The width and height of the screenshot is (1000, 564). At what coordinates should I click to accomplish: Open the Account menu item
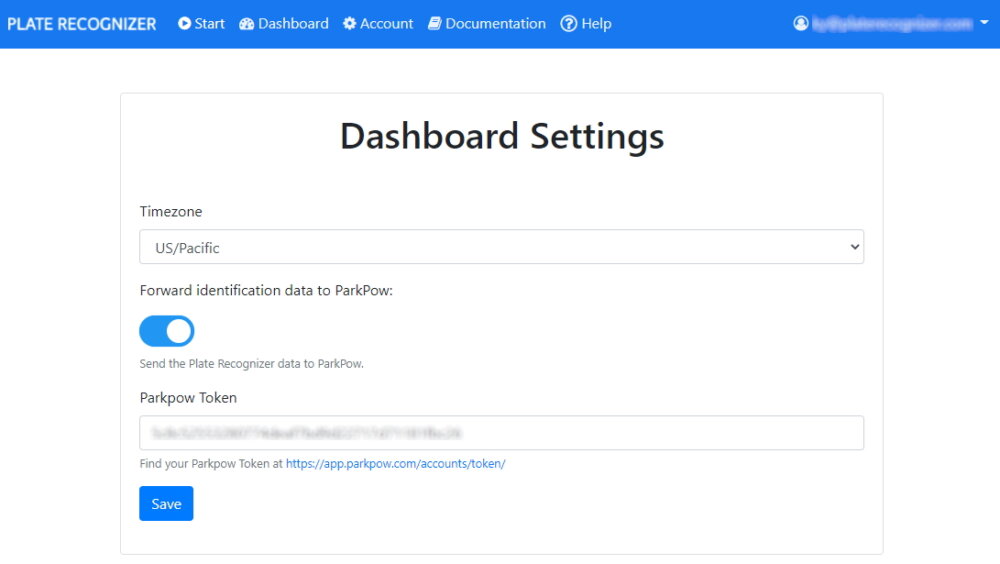click(x=378, y=24)
